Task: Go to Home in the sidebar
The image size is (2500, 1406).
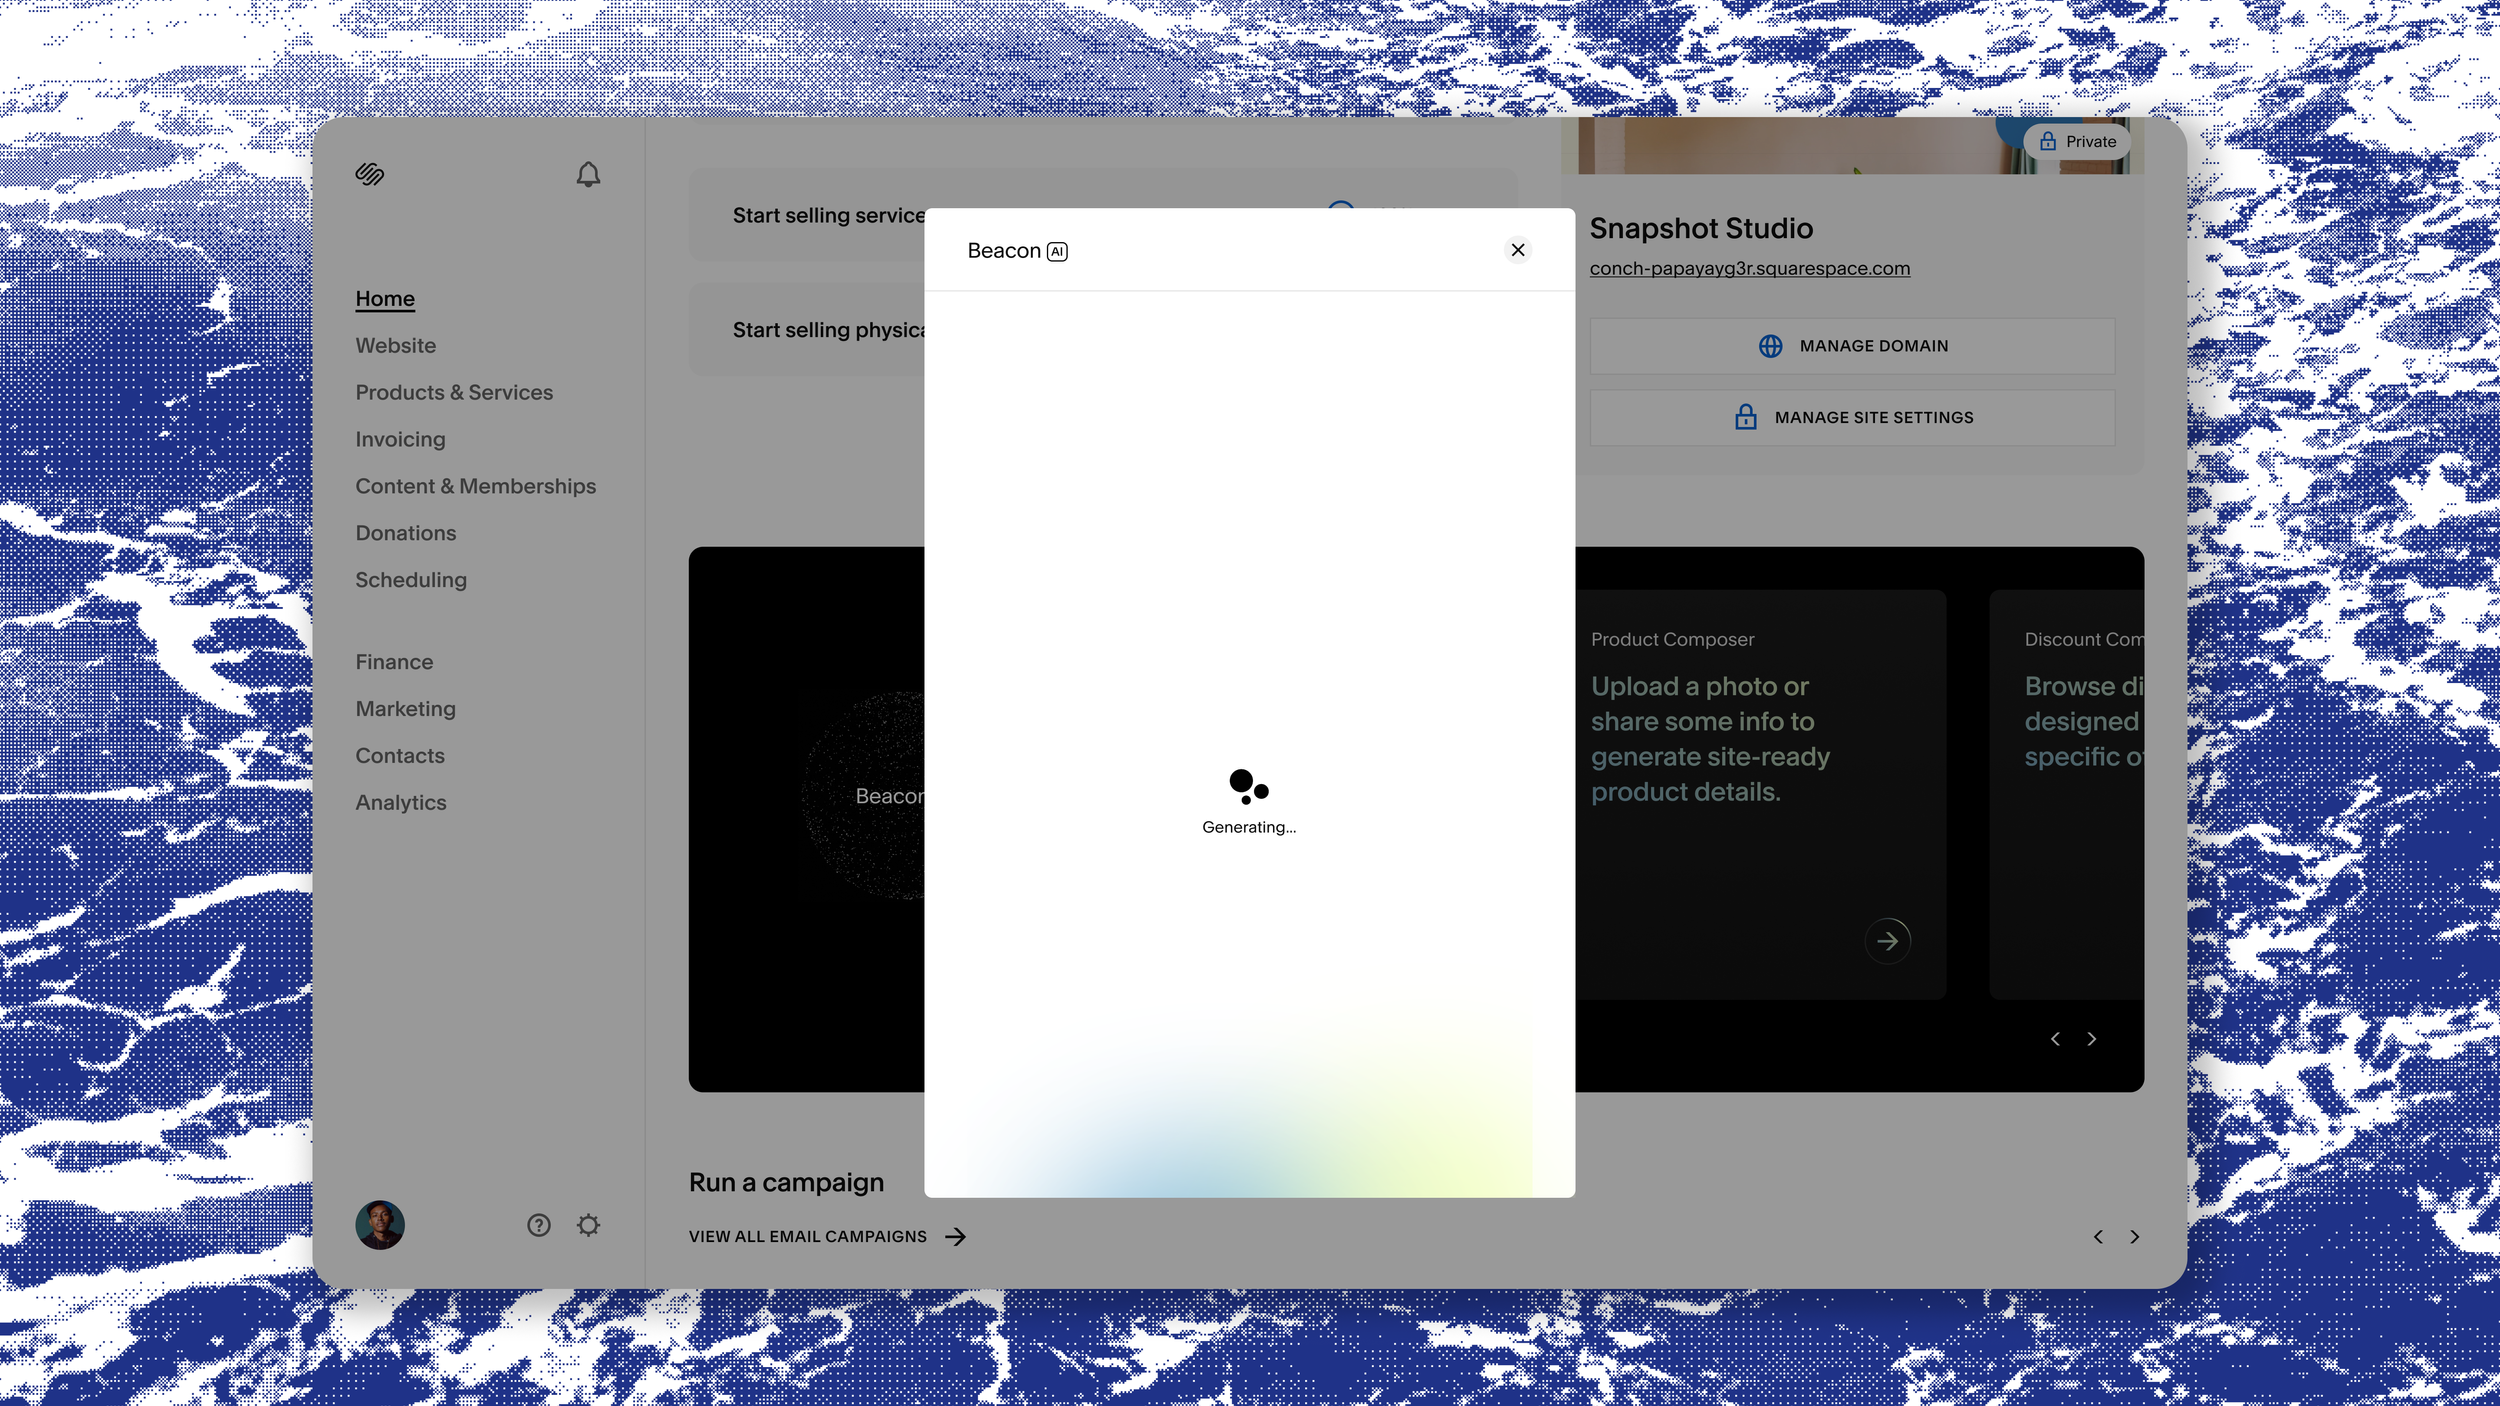Action: coord(385,299)
